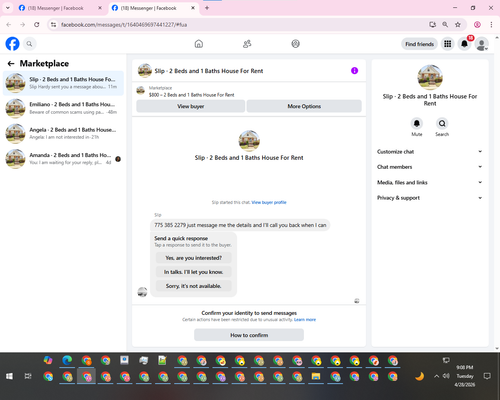Open the listing thumbnail in the right panel
500x400 pixels.
(430, 77)
